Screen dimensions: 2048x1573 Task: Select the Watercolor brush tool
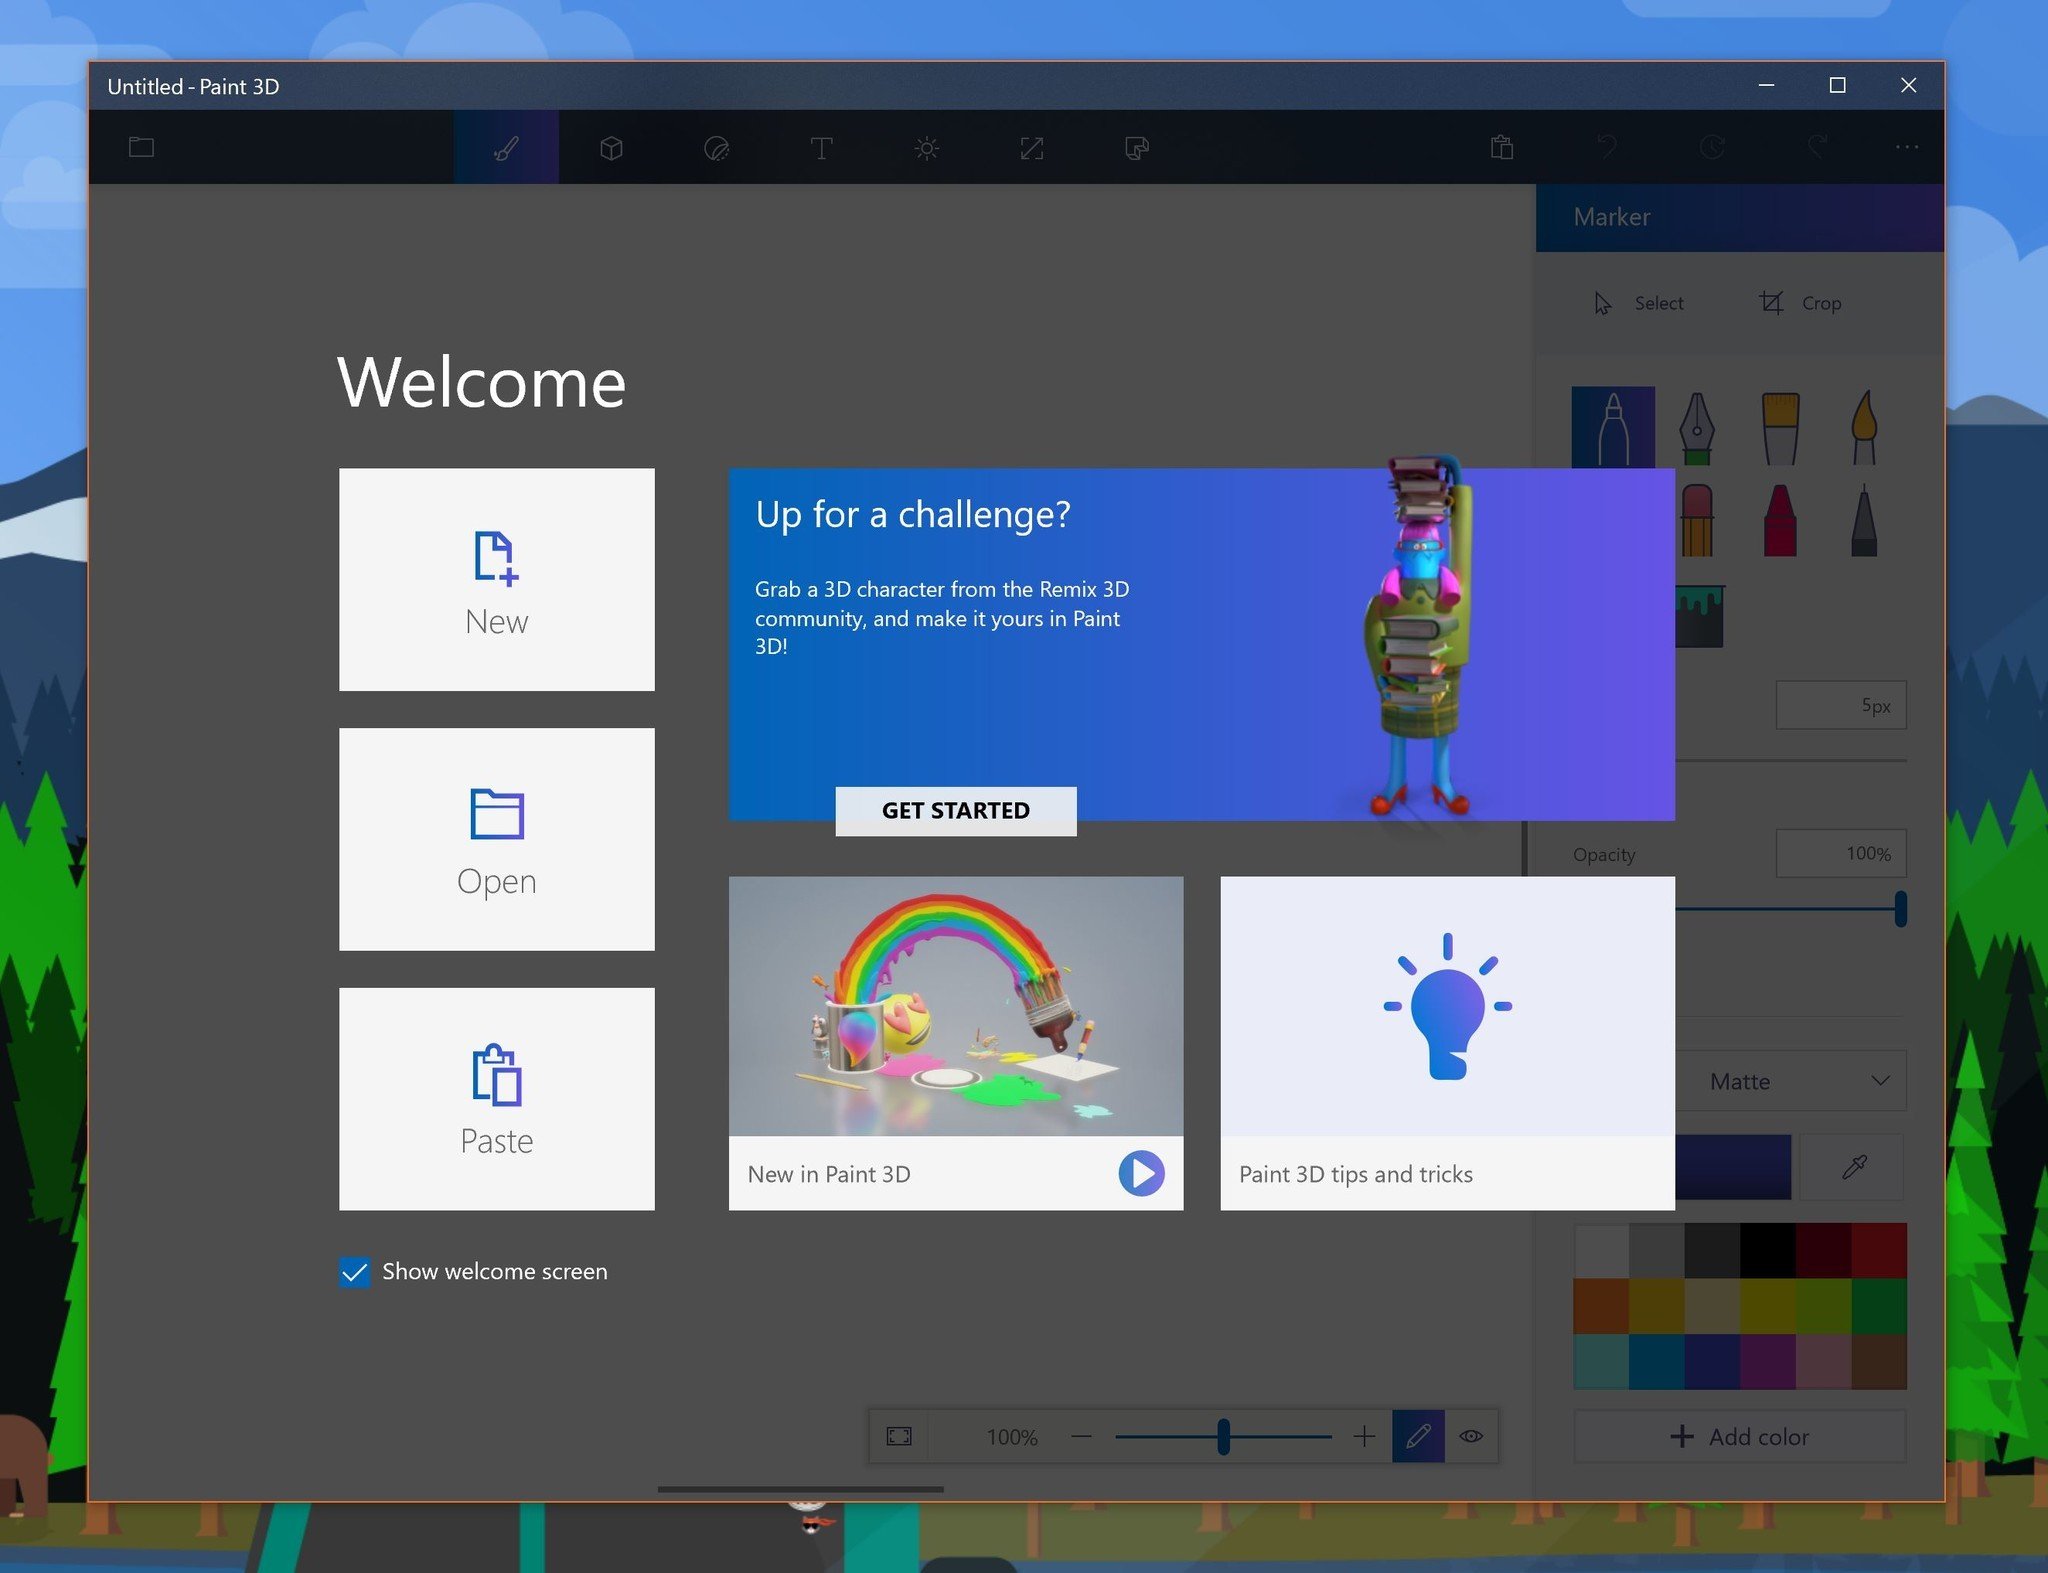[x=1863, y=428]
